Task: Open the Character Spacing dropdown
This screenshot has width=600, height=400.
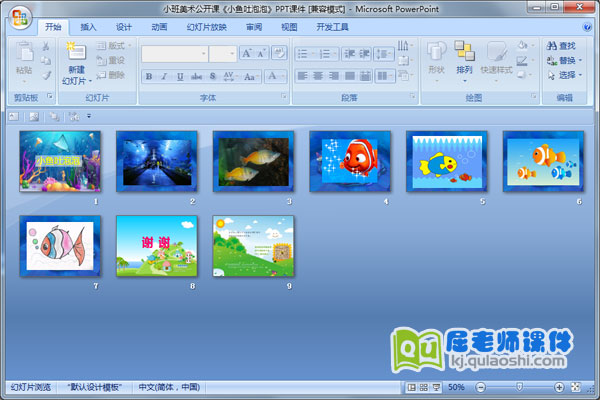Action: tap(230, 76)
